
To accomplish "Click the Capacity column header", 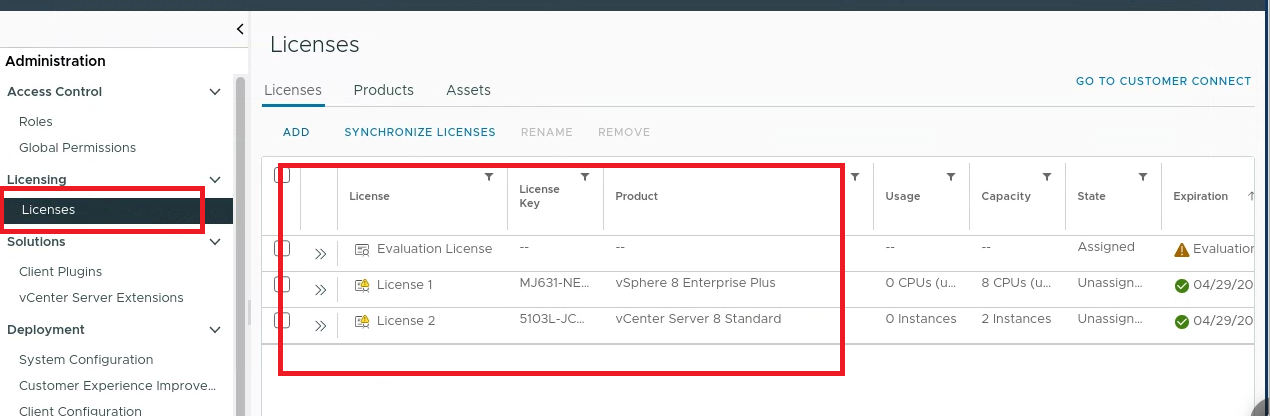I will point(1006,196).
